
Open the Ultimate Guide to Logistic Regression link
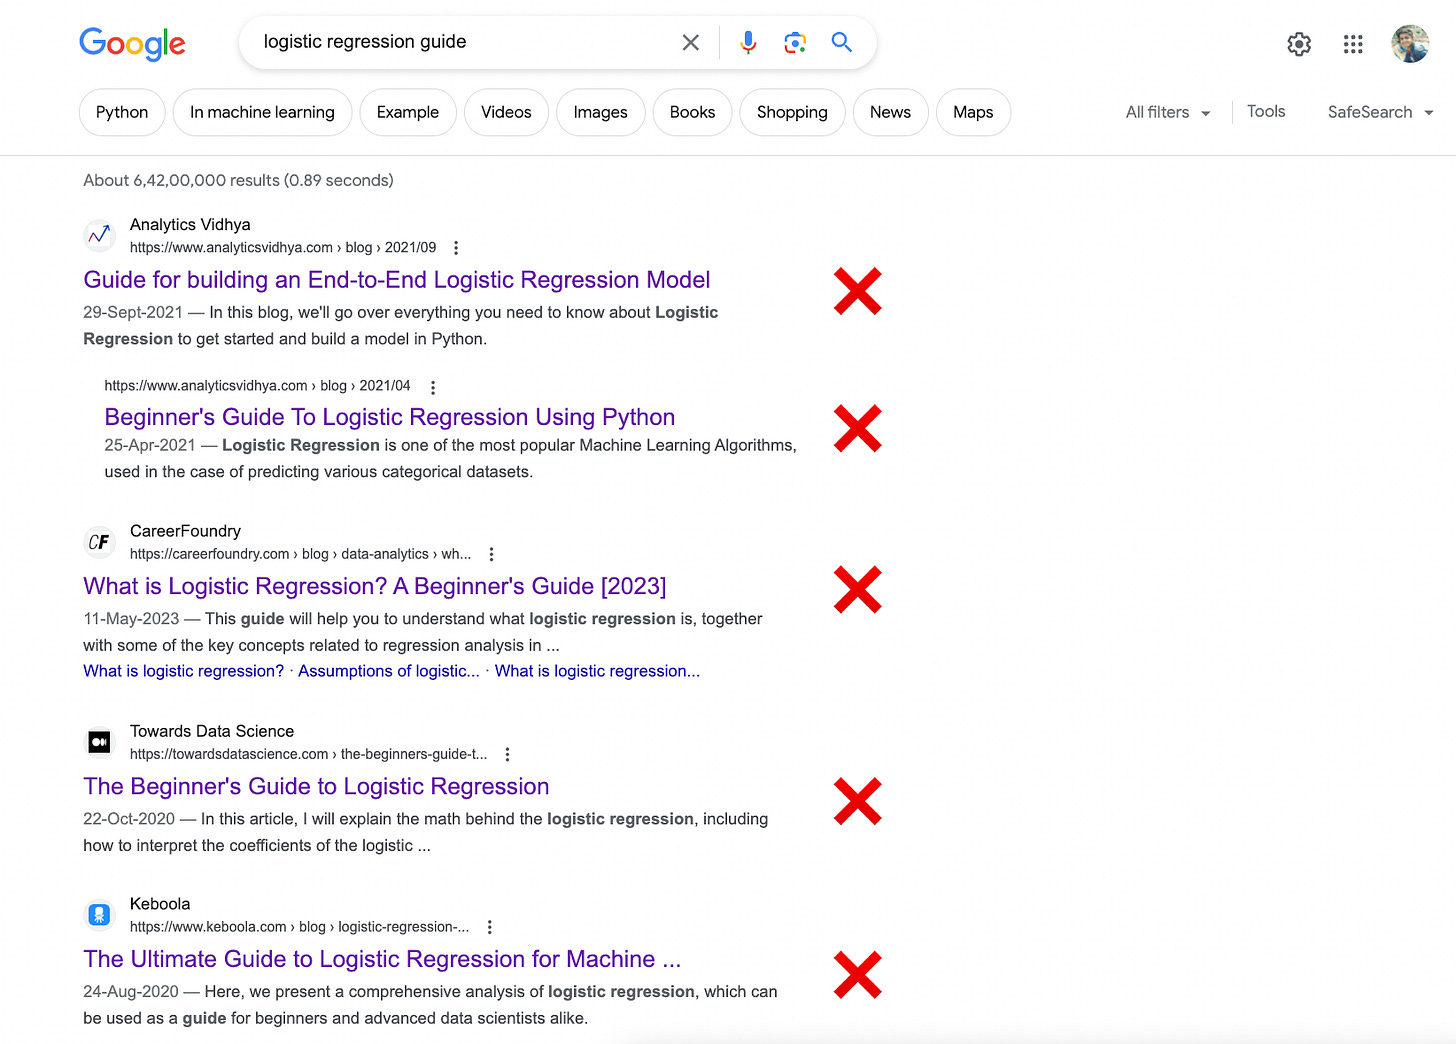tap(381, 960)
